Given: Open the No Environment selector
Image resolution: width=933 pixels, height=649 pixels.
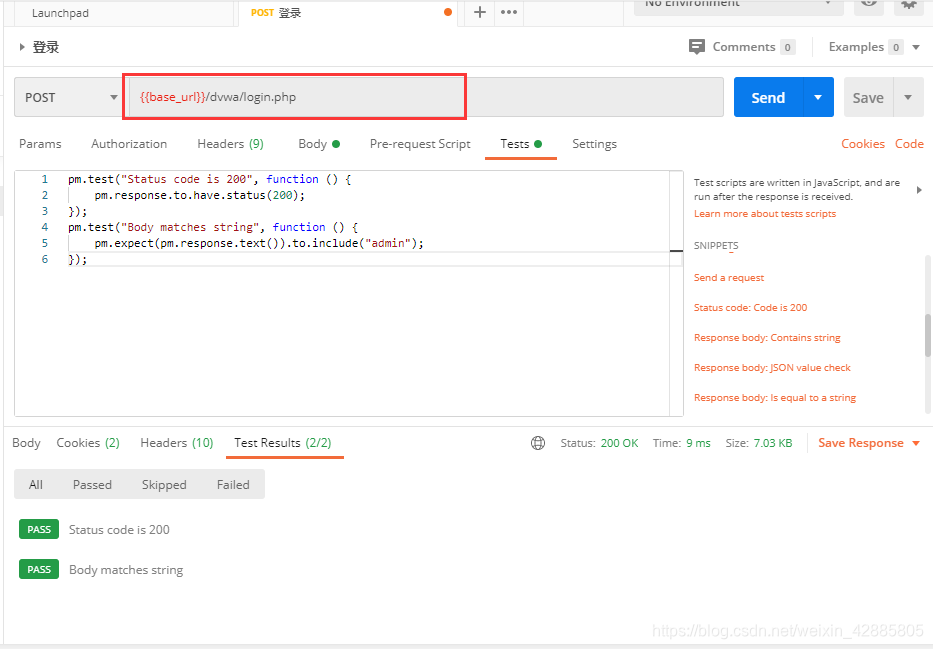Looking at the screenshot, I should 738,6.
